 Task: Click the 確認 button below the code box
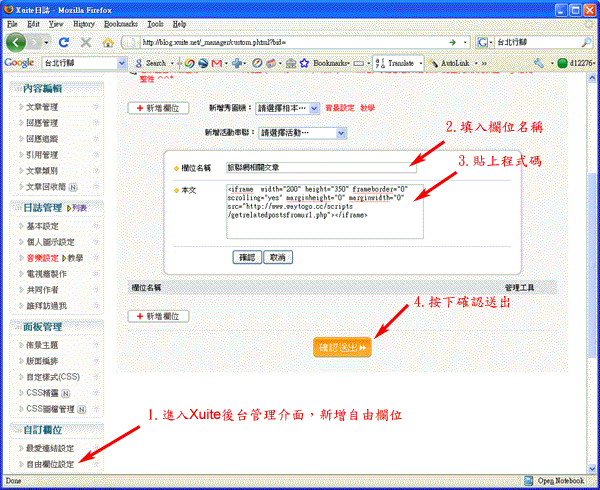tap(246, 257)
